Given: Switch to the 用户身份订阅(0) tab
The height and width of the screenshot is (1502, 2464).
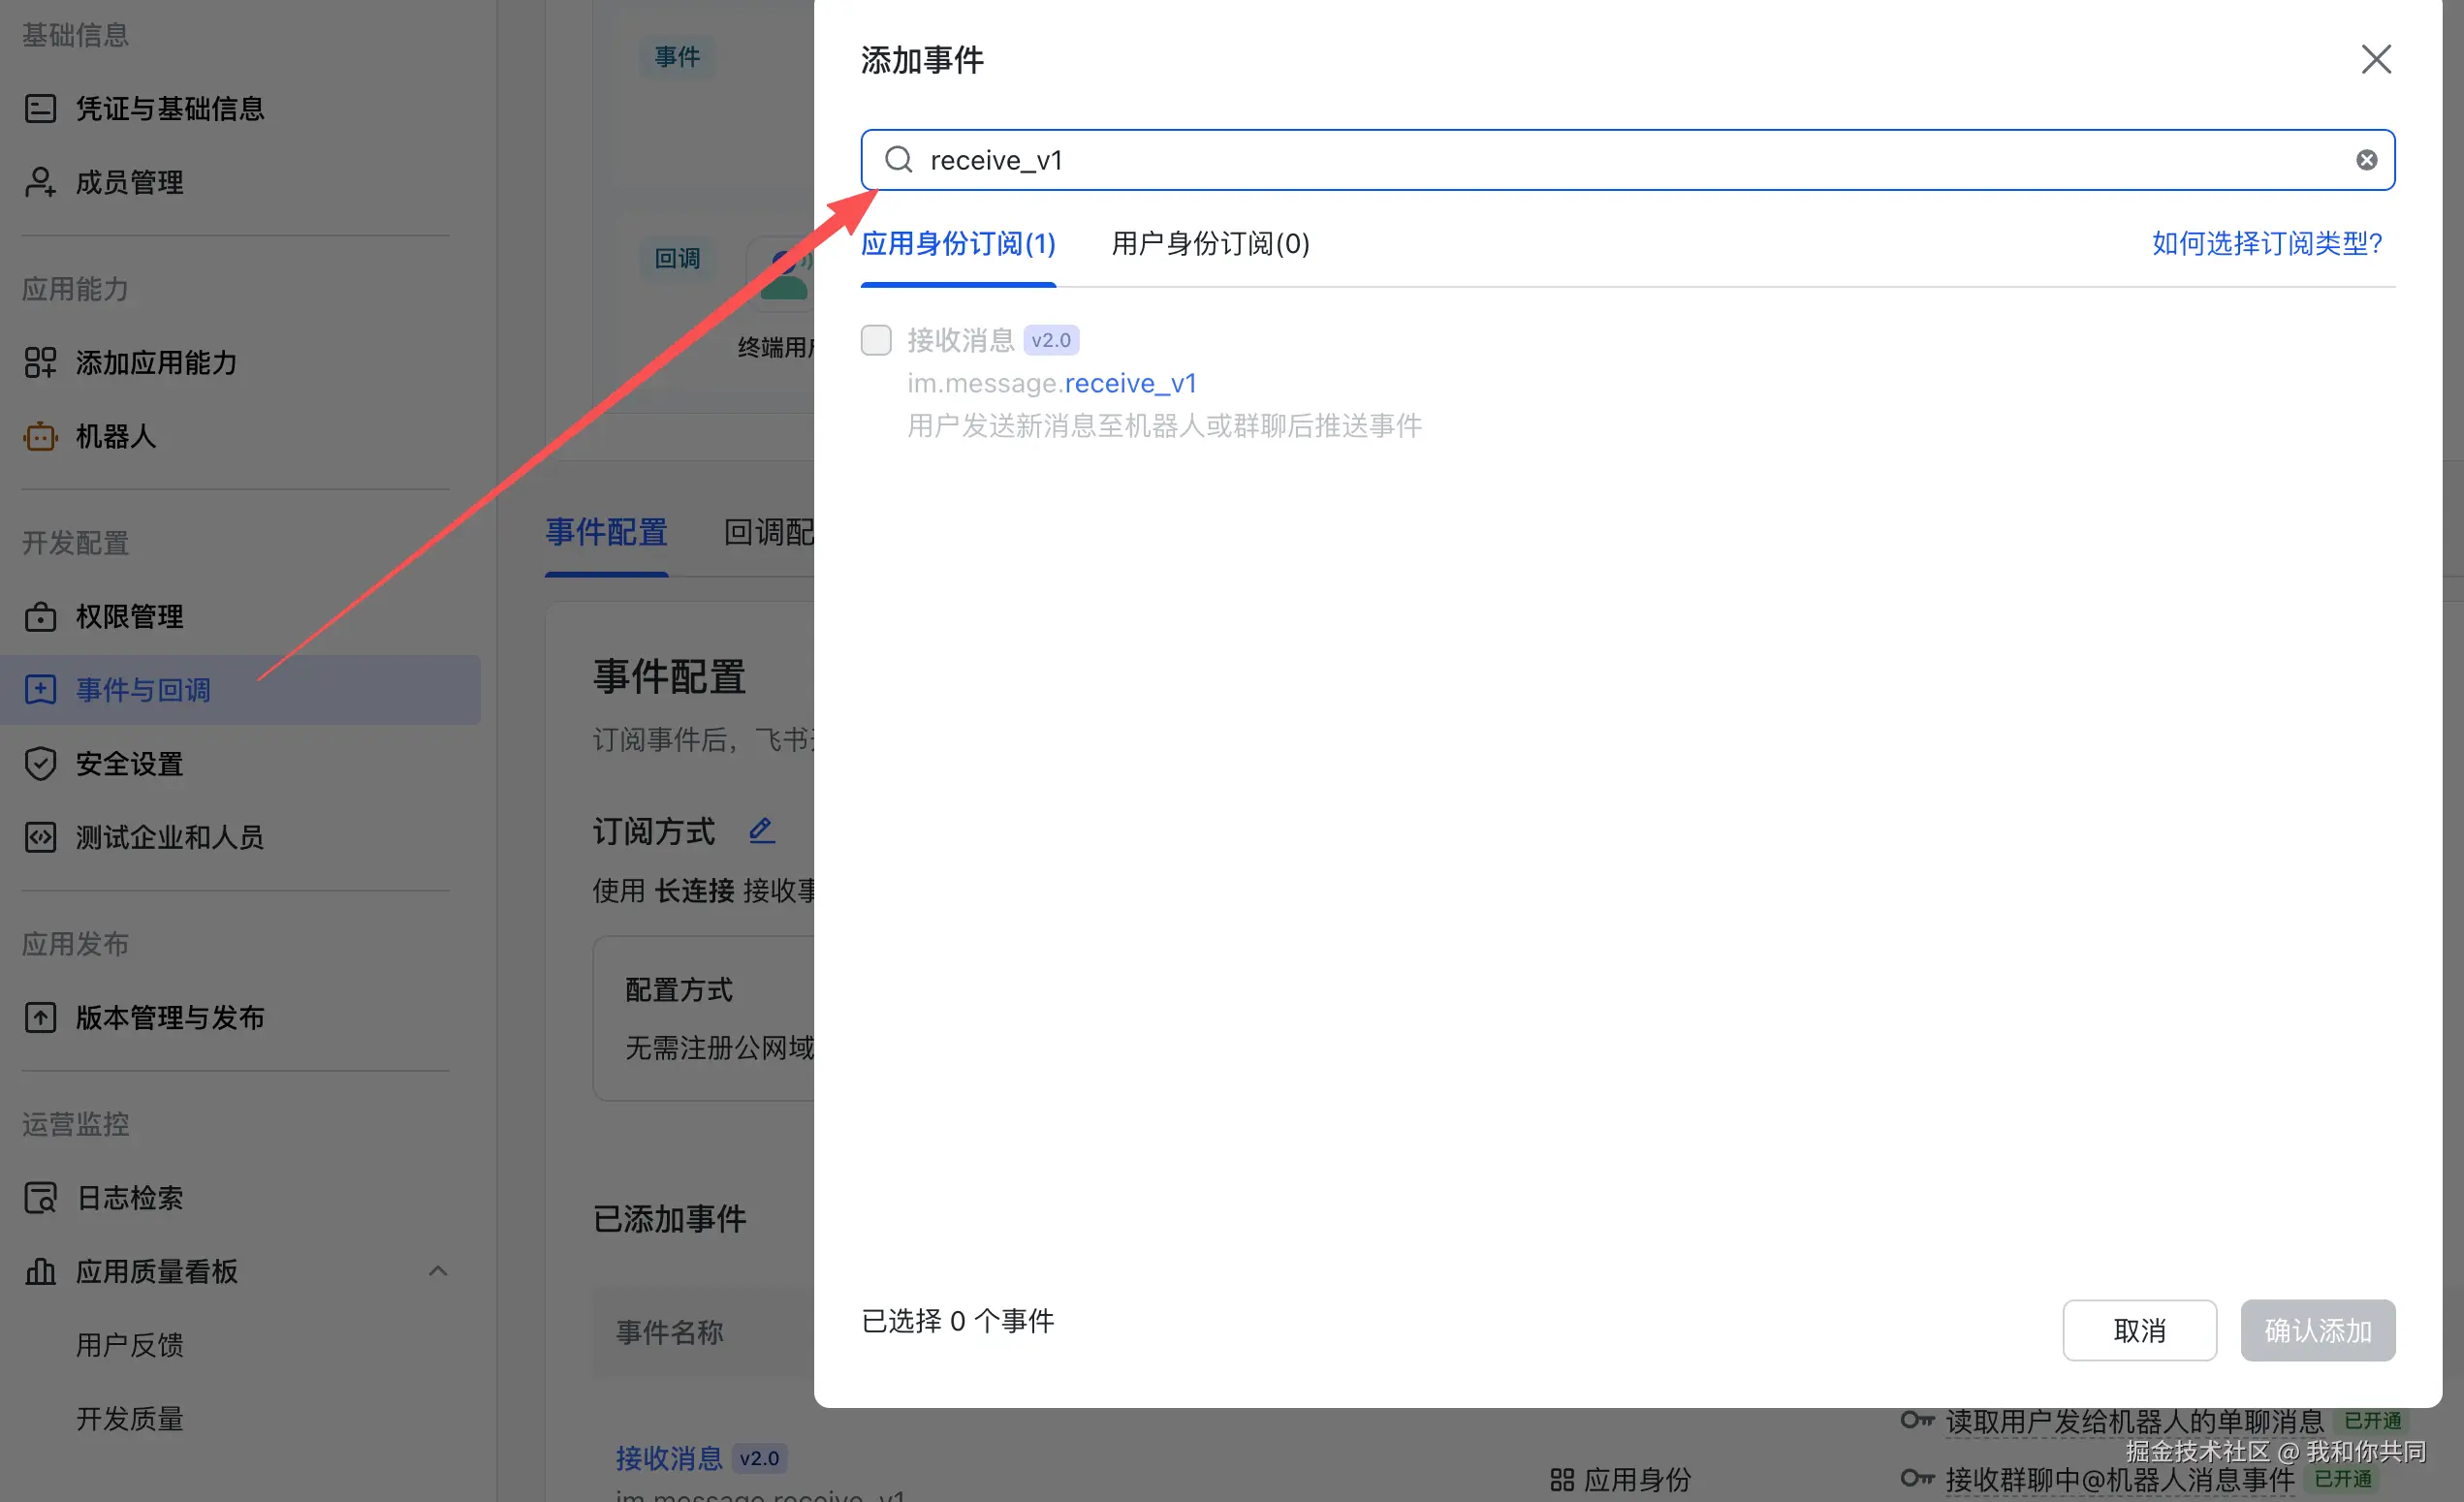Looking at the screenshot, I should click(1210, 243).
